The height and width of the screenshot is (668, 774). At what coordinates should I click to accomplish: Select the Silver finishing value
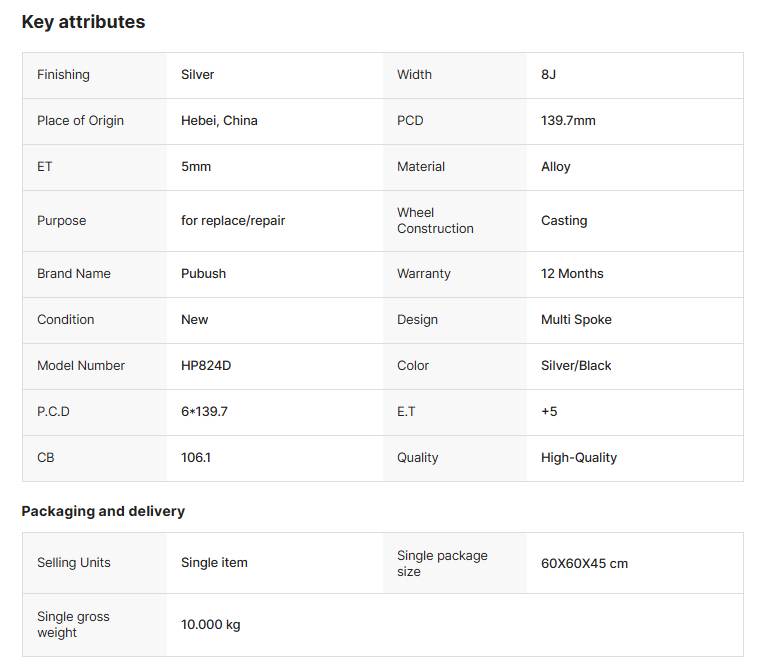point(197,75)
